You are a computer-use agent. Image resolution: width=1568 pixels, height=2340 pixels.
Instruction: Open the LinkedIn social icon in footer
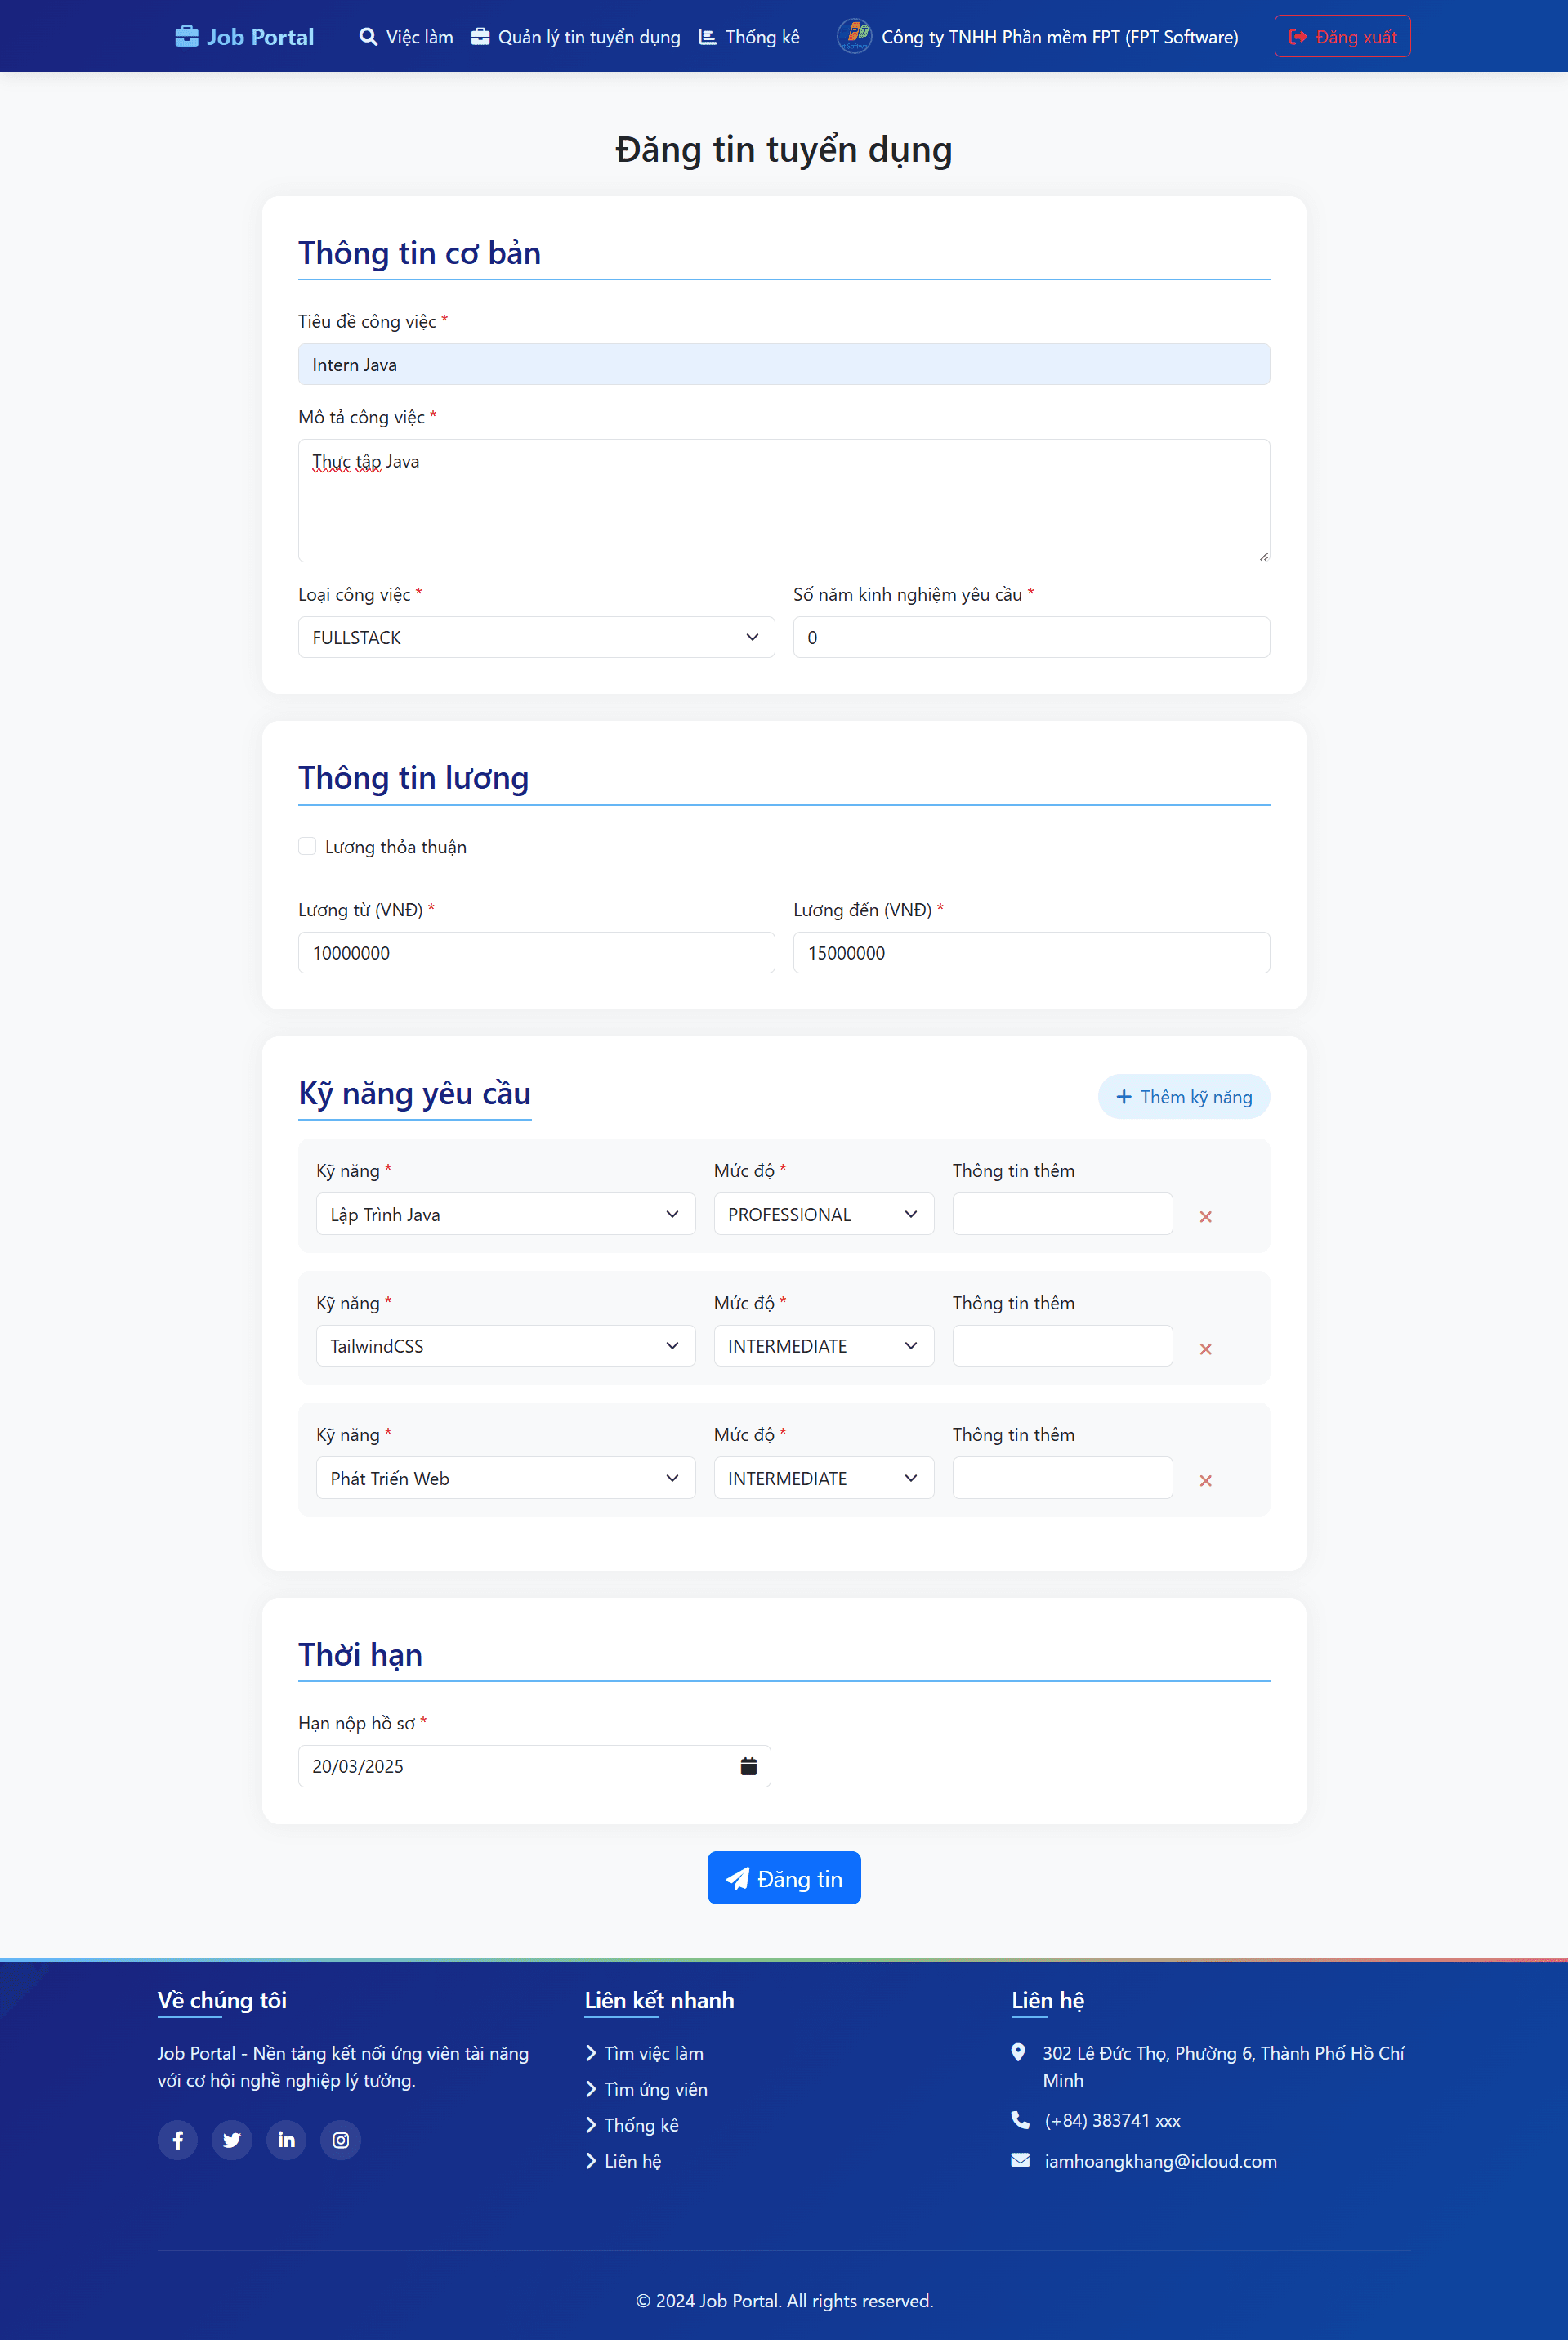pyautogui.click(x=286, y=2140)
